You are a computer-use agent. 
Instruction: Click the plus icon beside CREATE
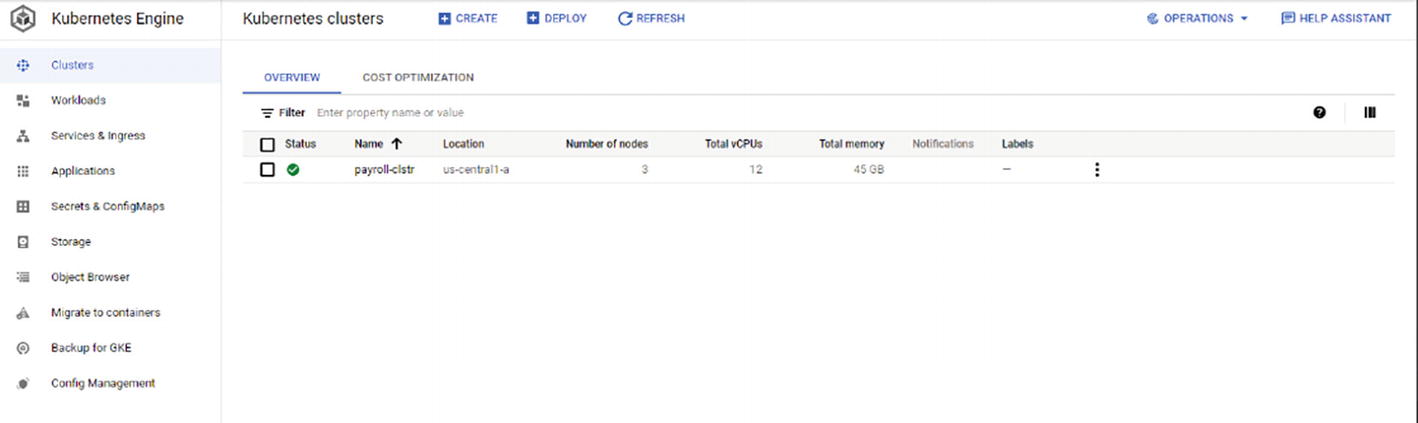pos(444,18)
